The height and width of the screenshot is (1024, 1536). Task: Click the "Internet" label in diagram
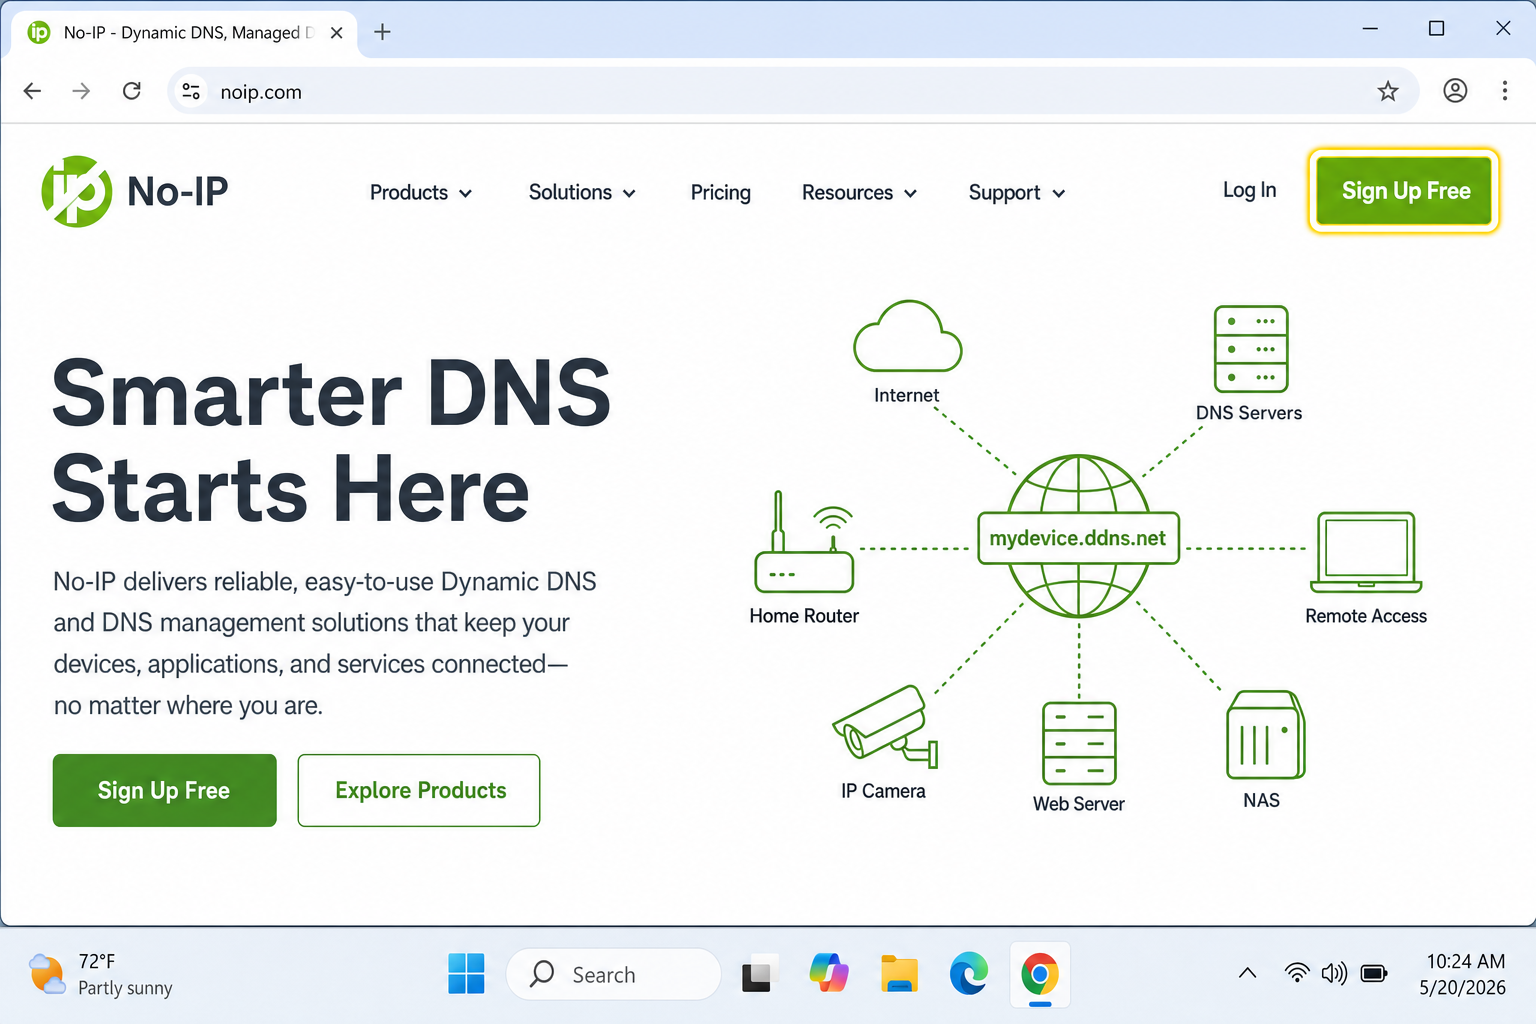point(907,395)
